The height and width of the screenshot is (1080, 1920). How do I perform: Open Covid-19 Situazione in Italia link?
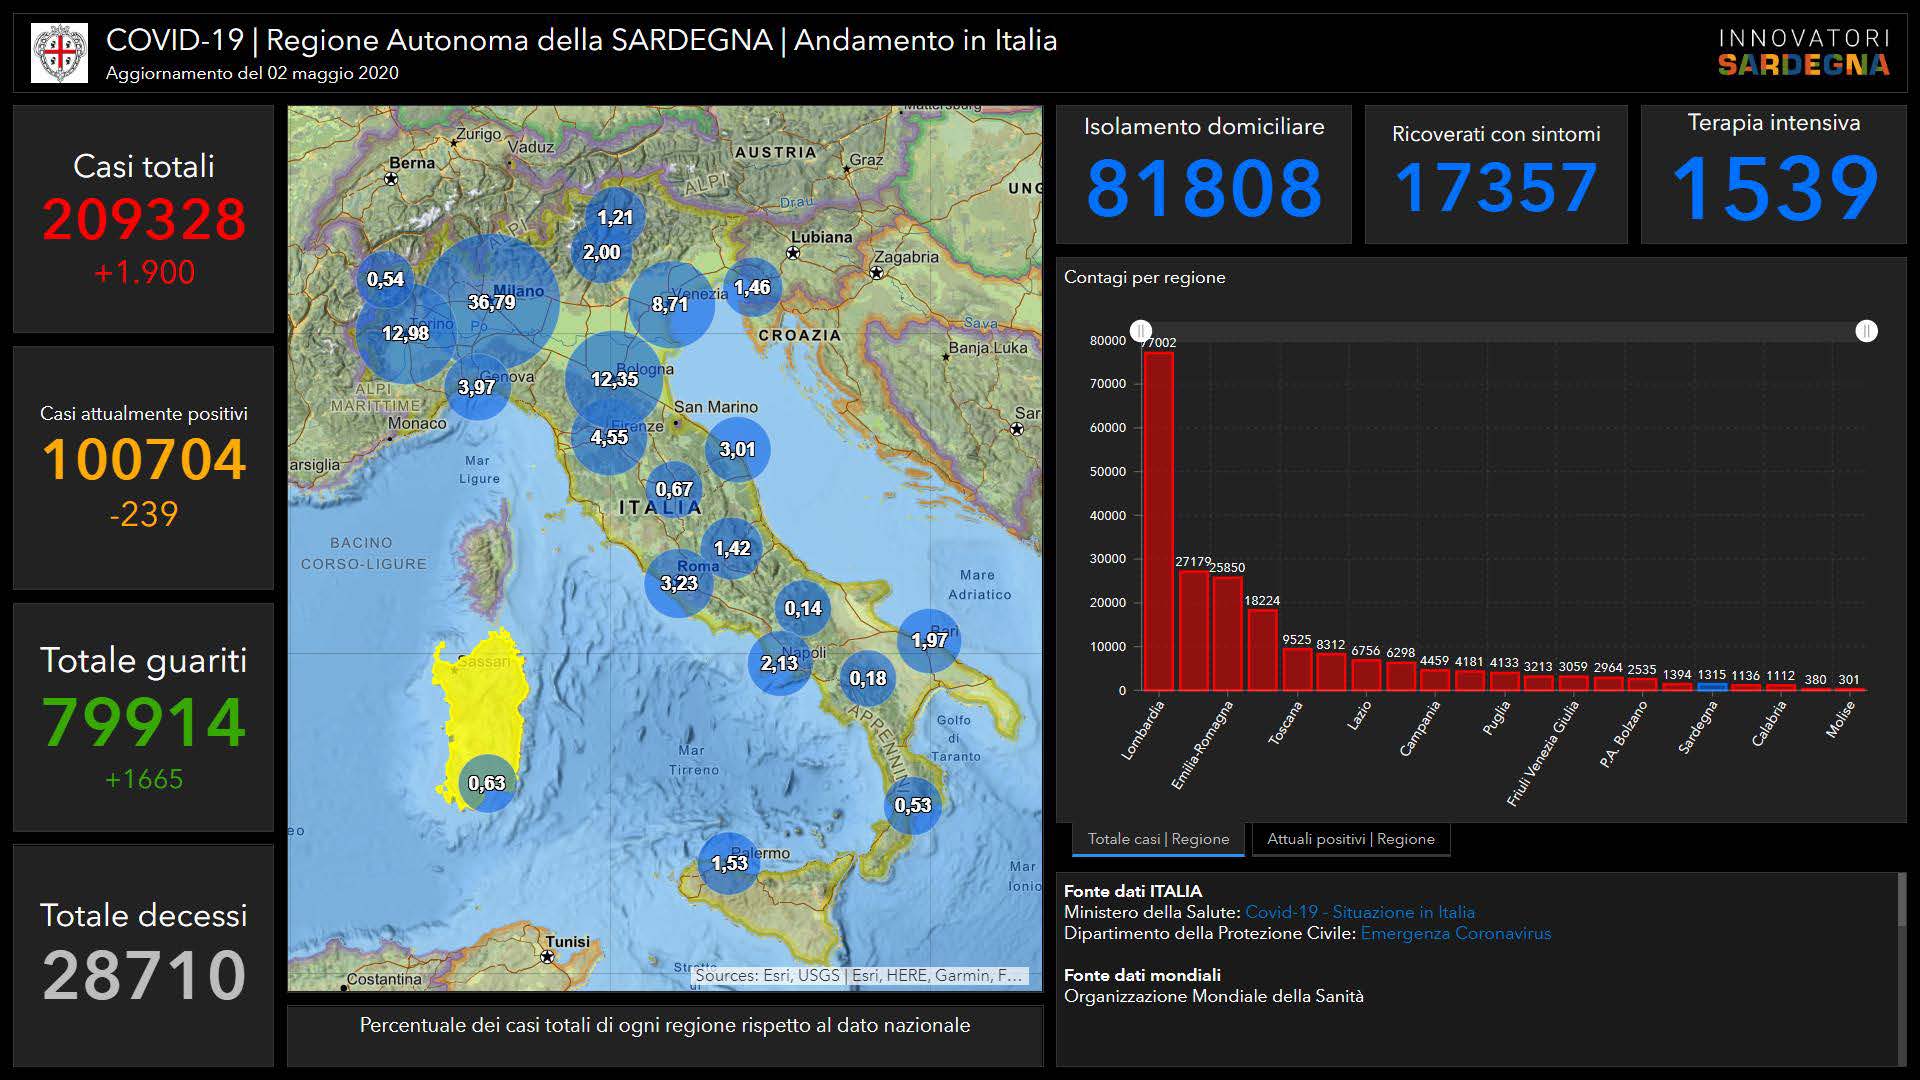click(x=1359, y=912)
